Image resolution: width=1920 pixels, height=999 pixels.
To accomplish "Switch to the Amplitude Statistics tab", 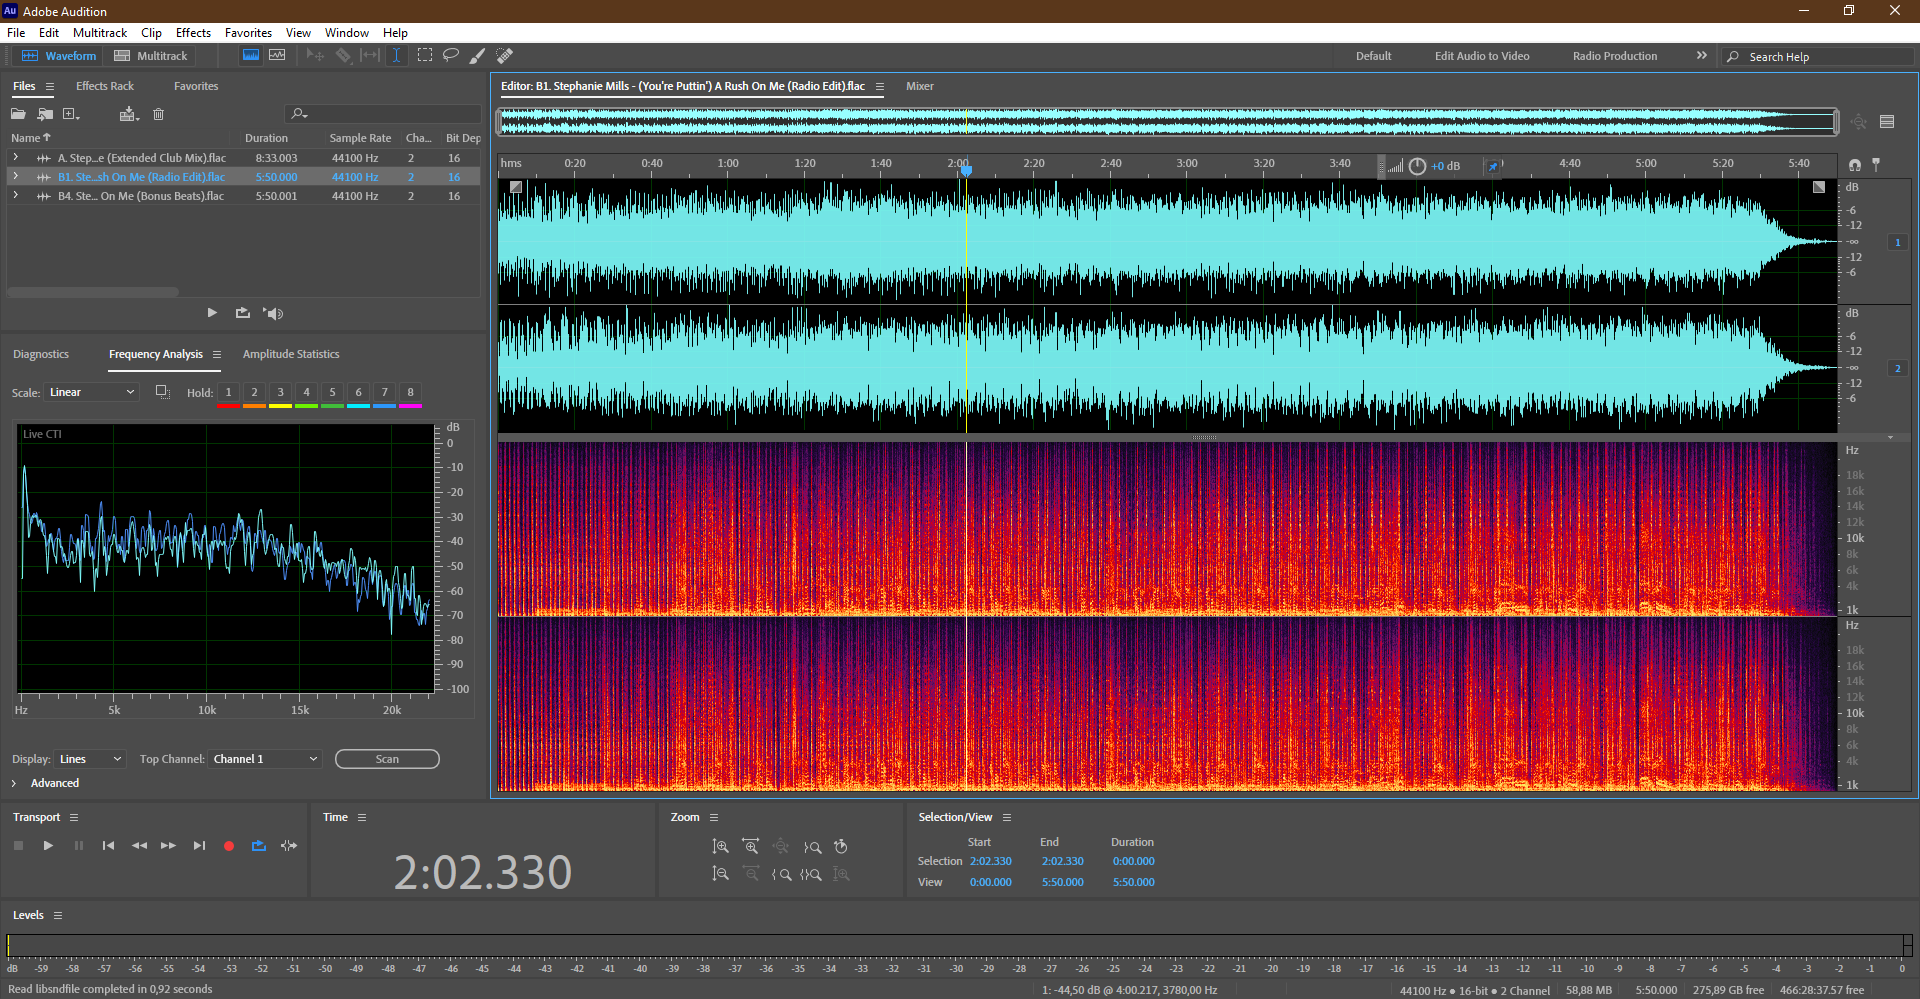I will (x=291, y=354).
